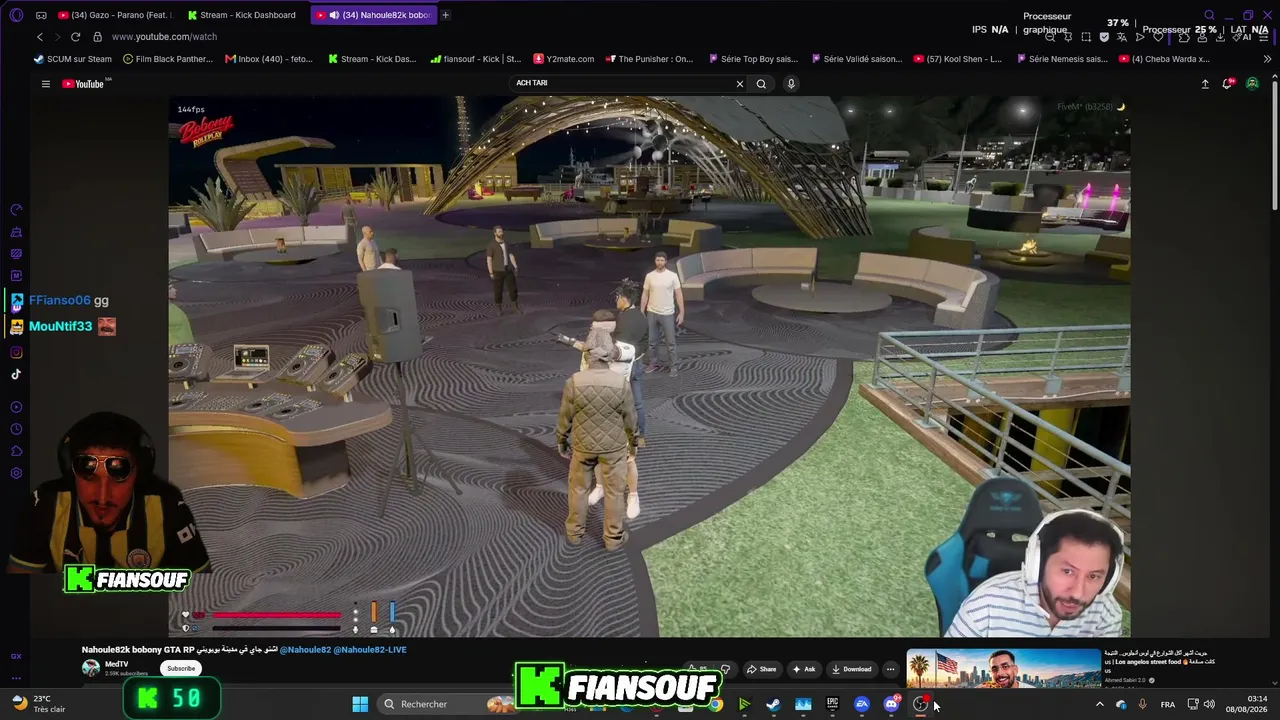The height and width of the screenshot is (720, 1280).
Task: Go to YouTube home via logo
Action: point(83,84)
